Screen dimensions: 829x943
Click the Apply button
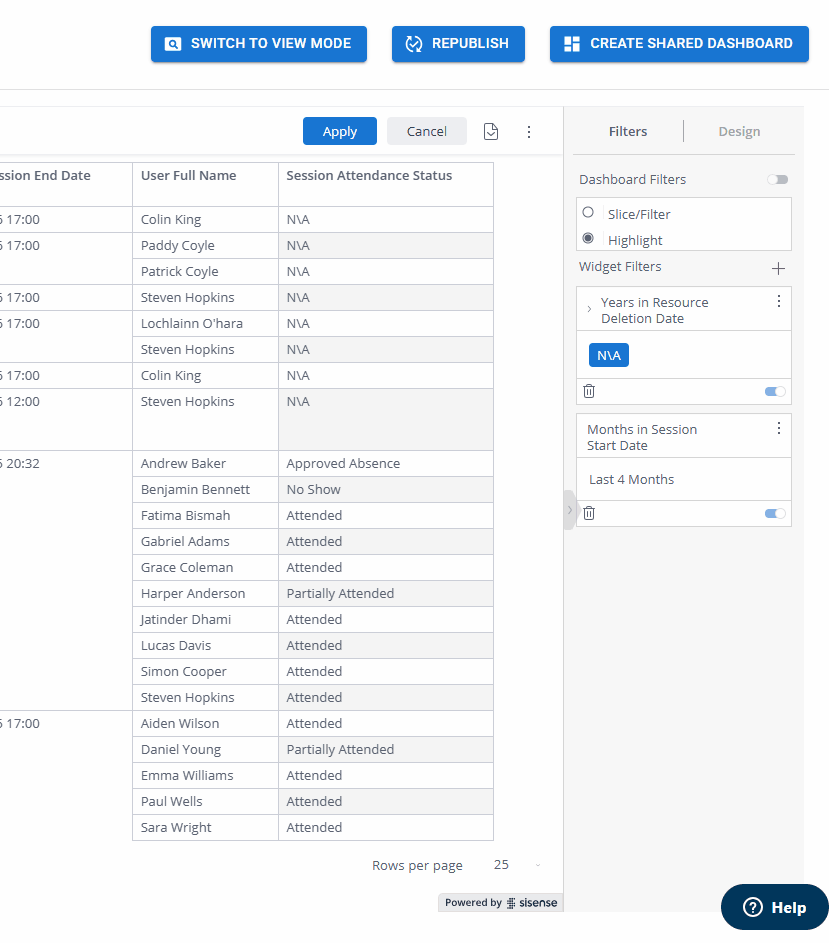pos(339,131)
